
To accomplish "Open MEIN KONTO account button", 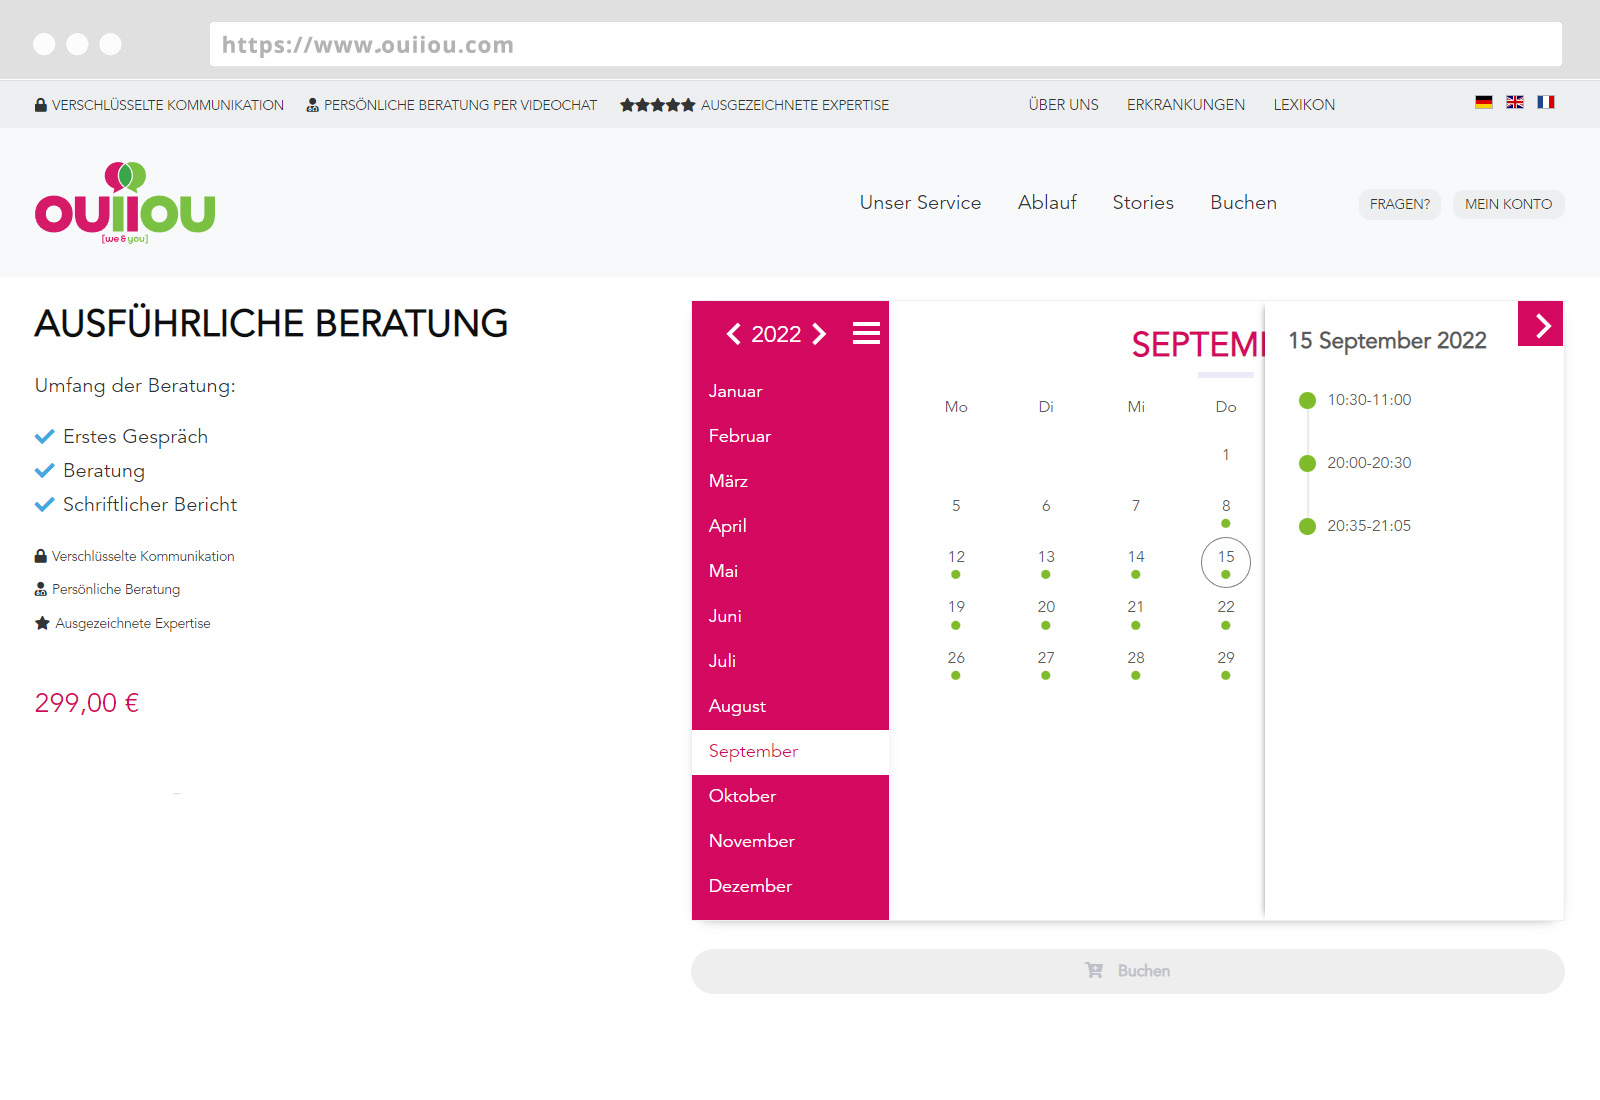I will point(1508,204).
